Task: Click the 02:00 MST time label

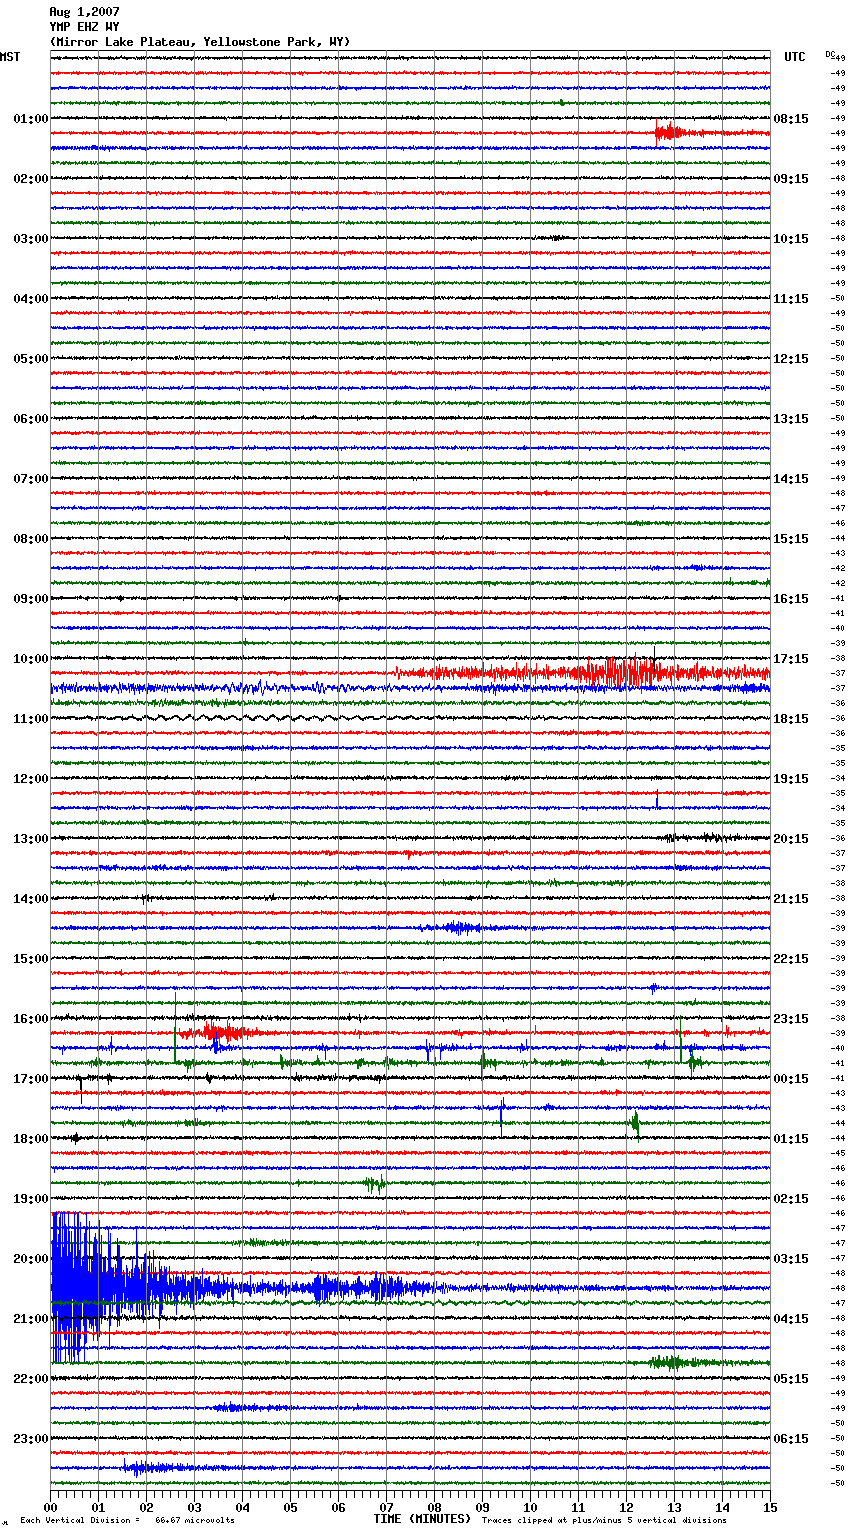Action: 30,179
